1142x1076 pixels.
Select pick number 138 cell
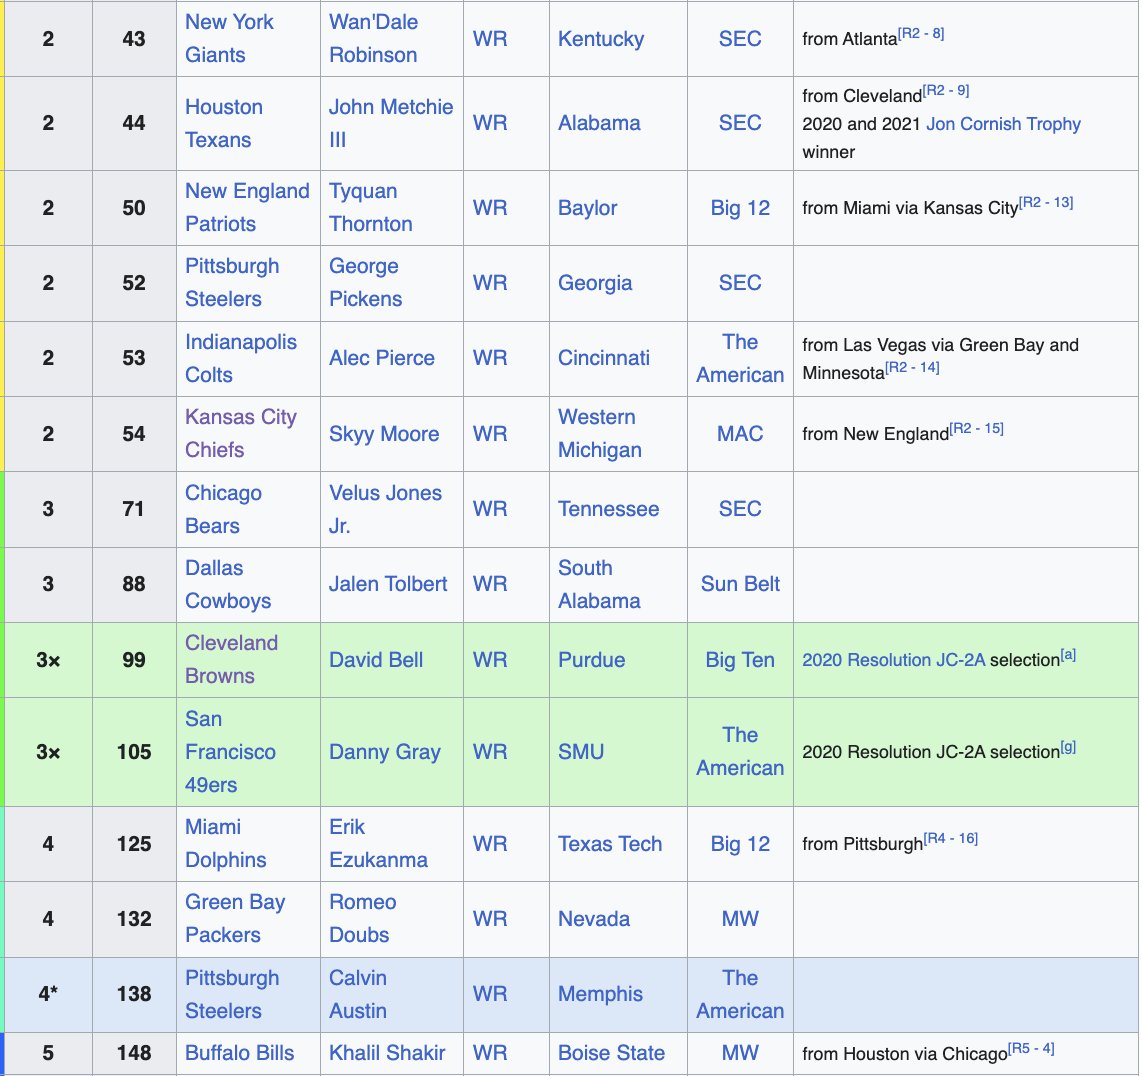(x=134, y=994)
